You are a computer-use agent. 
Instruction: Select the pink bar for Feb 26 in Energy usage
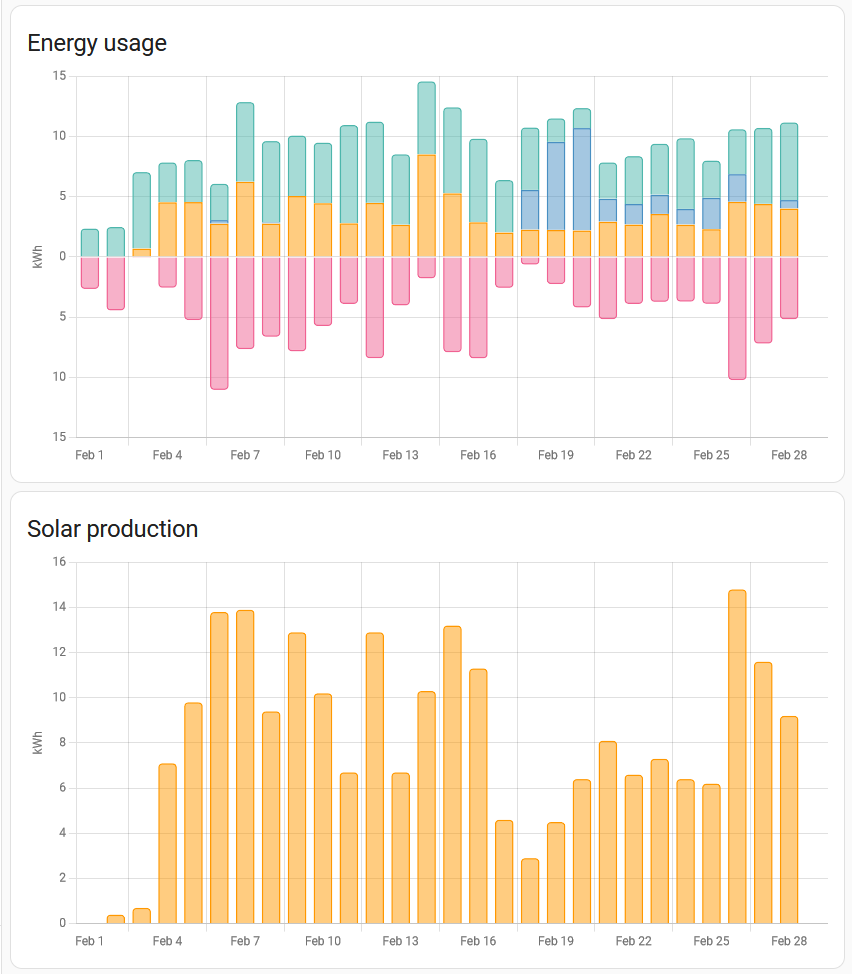pyautogui.click(x=737, y=318)
